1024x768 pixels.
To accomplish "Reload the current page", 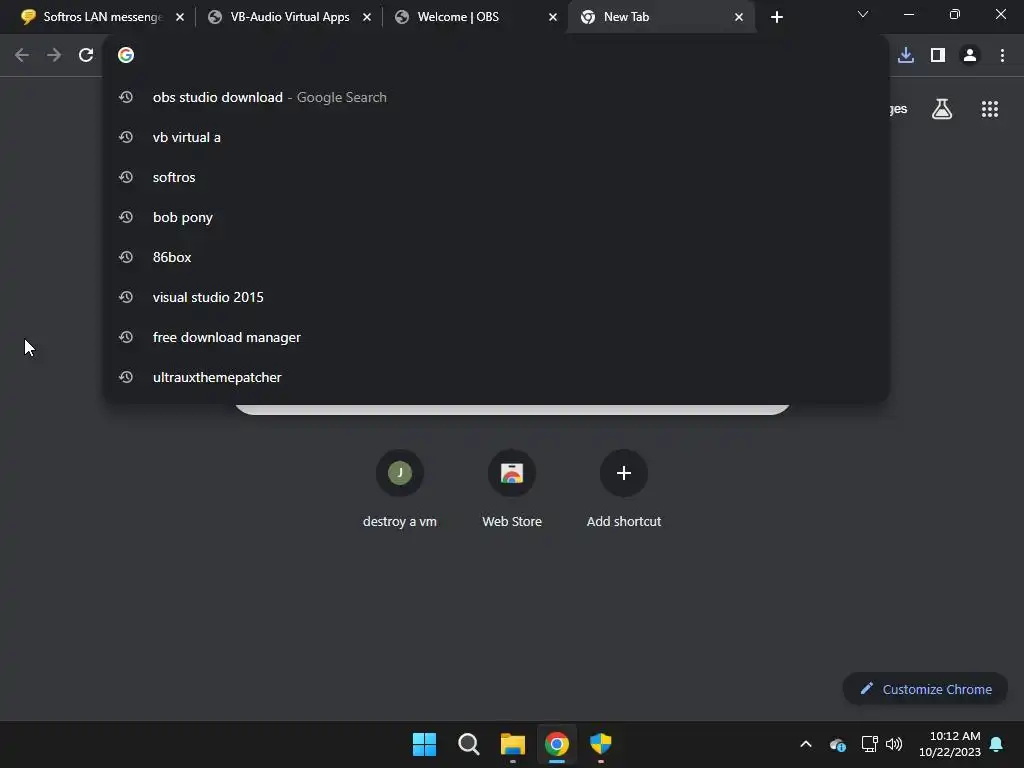I will 86,55.
